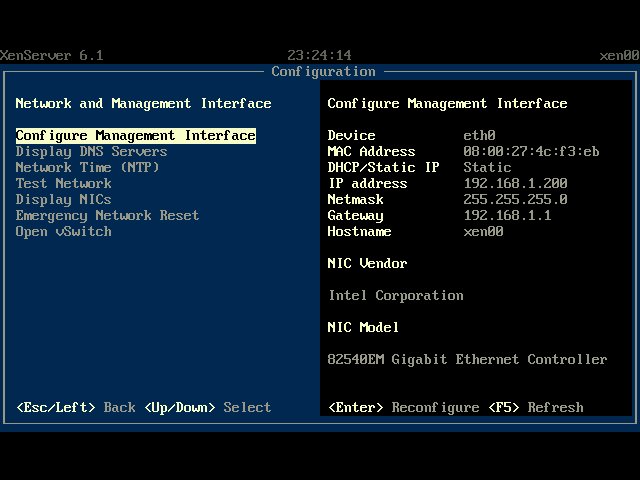The width and height of the screenshot is (640, 480).
Task: Click the Configure Management Interface panel heading
Action: click(447, 104)
